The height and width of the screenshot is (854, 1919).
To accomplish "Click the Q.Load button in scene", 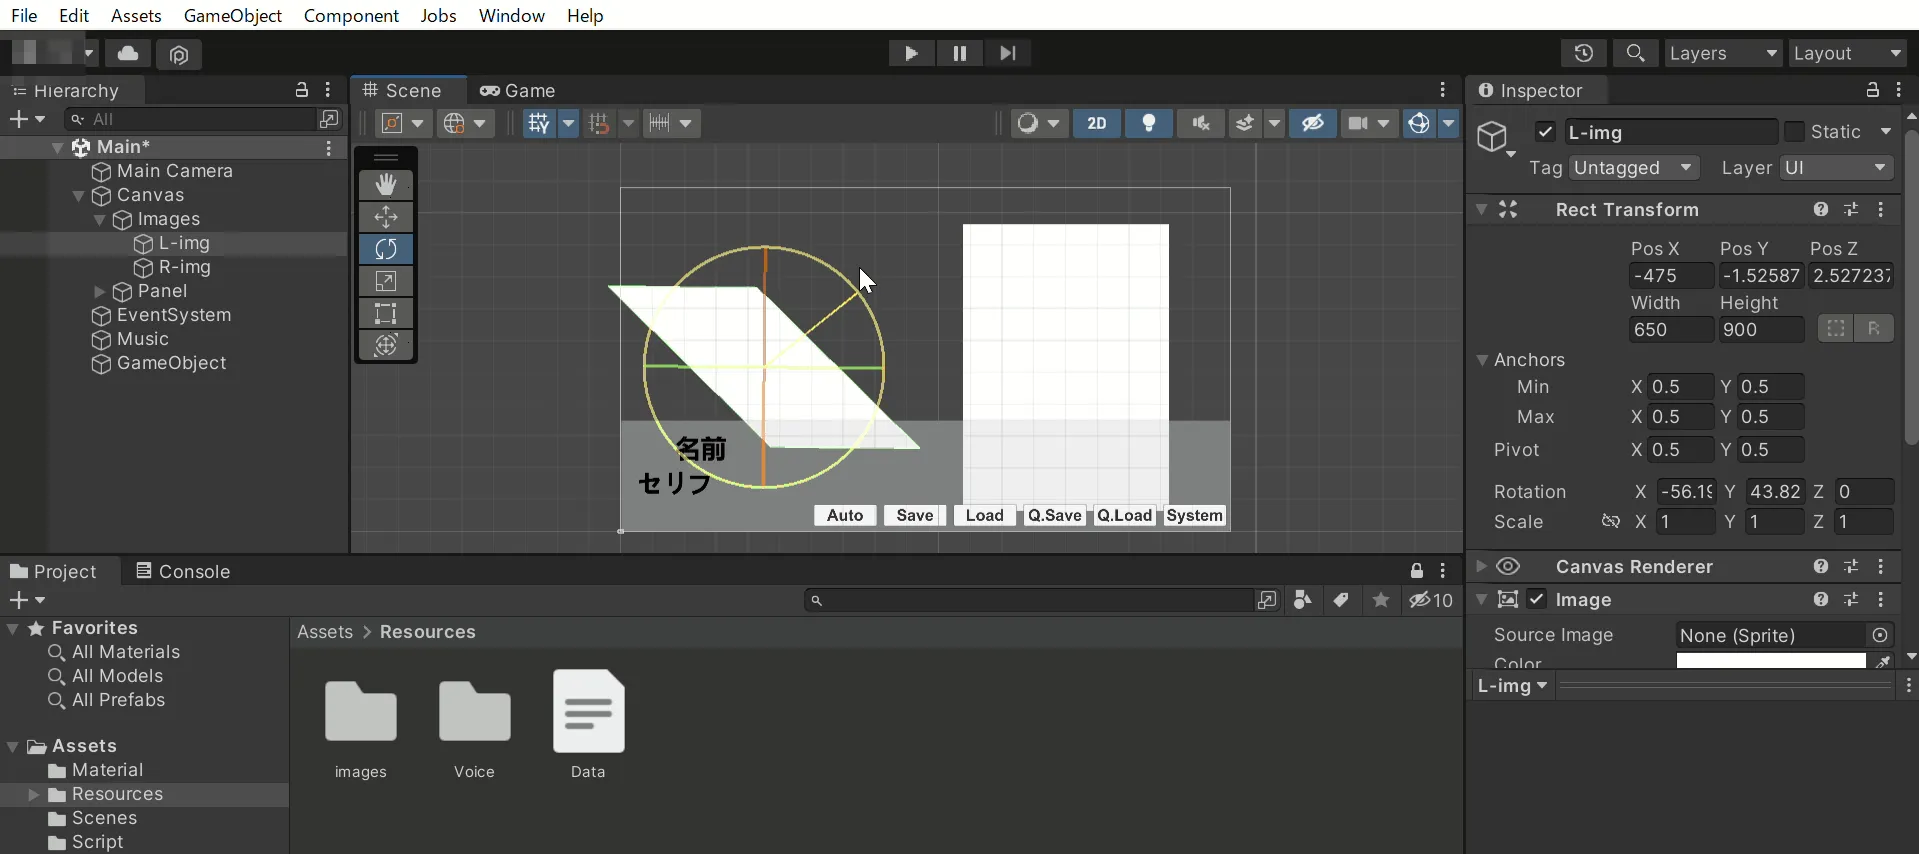I will (x=1125, y=516).
